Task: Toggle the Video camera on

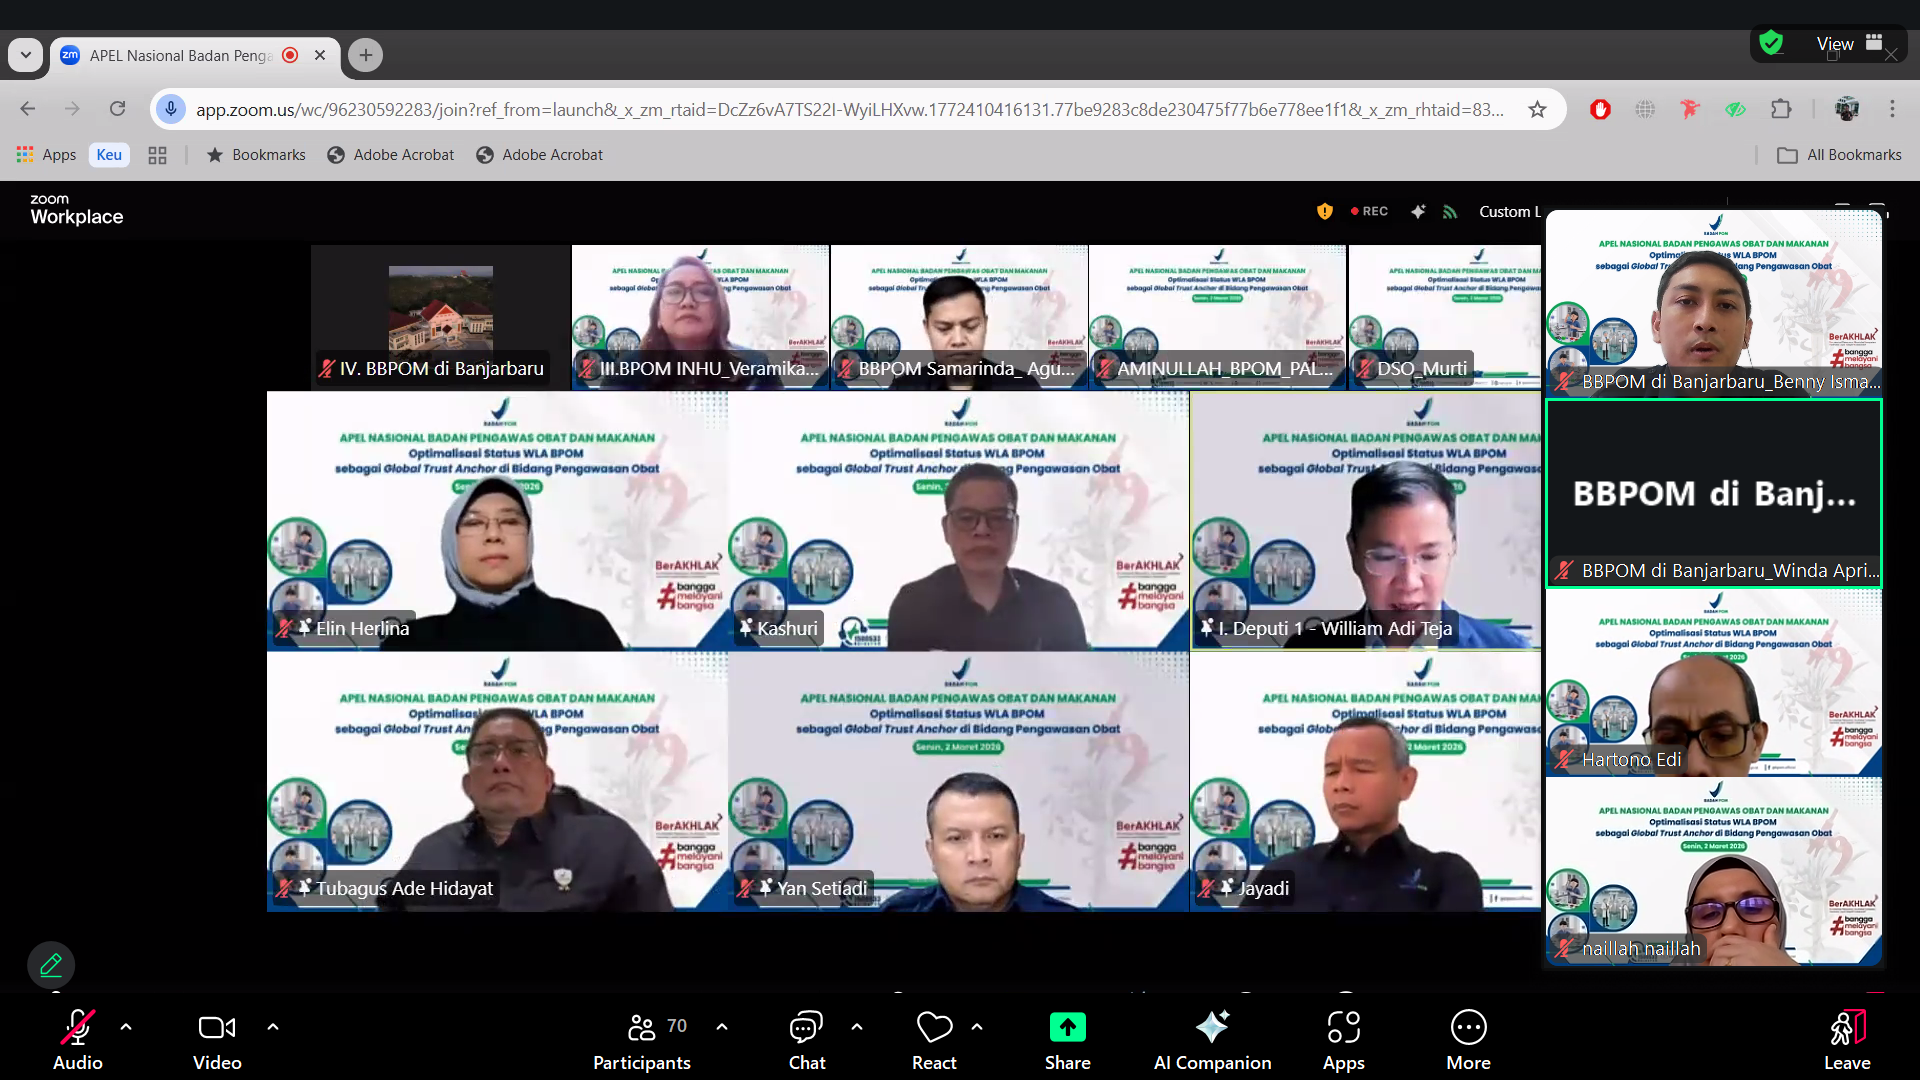Action: 217,1028
